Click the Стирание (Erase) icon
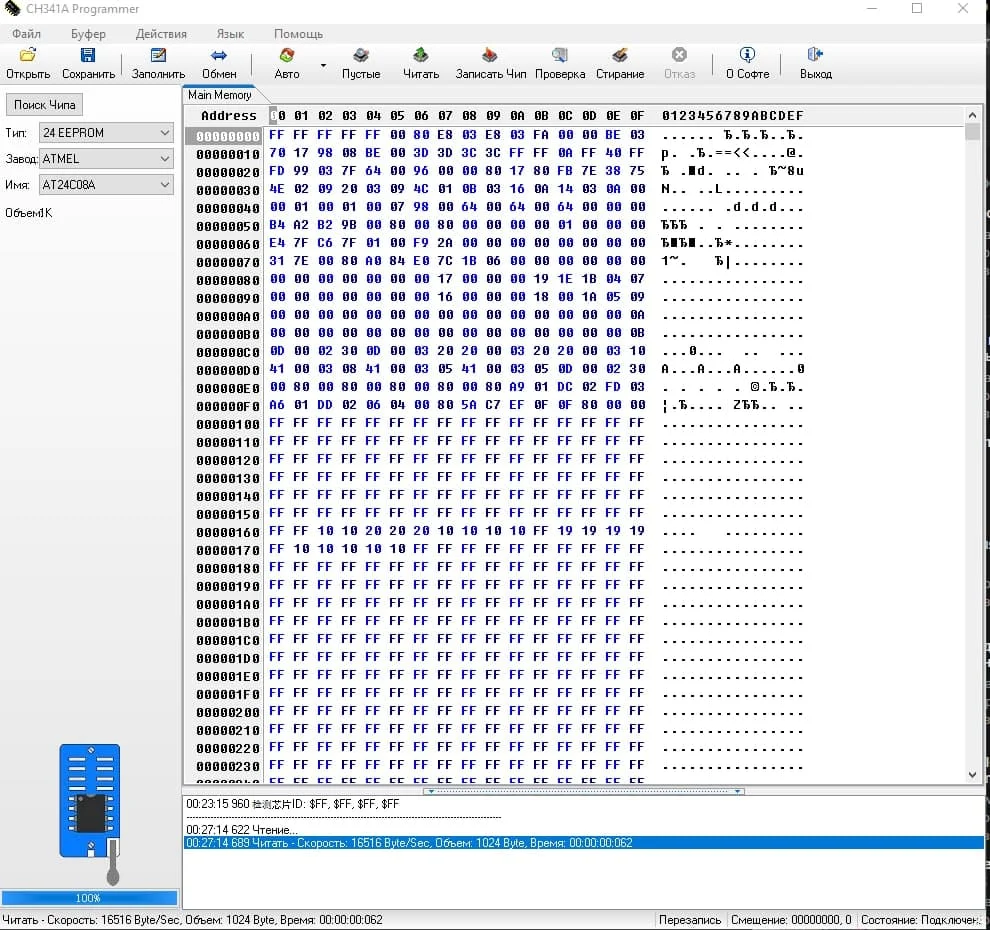Screen dimensions: 990x930 tap(620, 56)
